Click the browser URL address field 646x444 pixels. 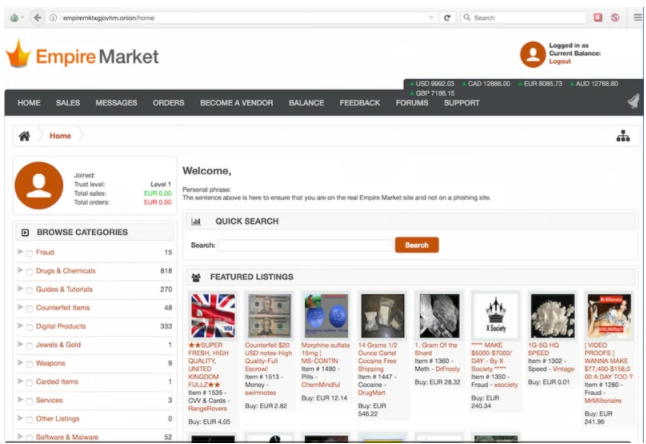243,18
